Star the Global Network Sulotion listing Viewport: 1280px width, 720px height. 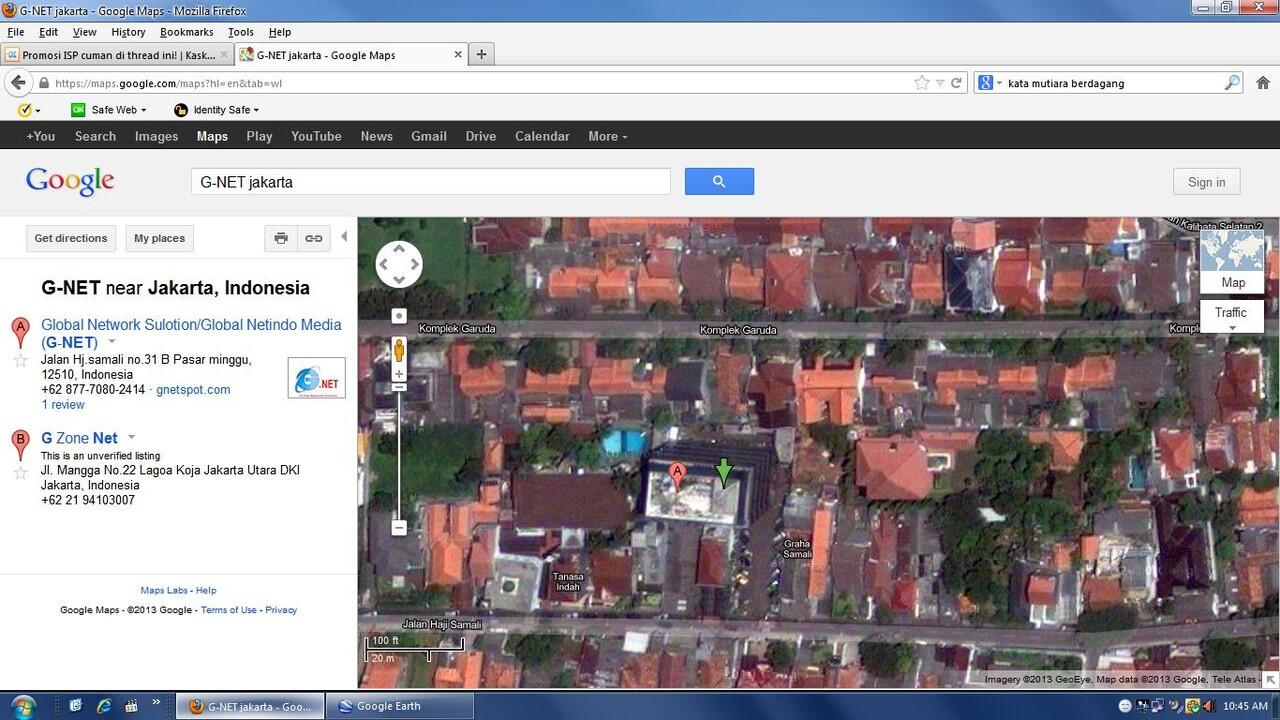20,360
